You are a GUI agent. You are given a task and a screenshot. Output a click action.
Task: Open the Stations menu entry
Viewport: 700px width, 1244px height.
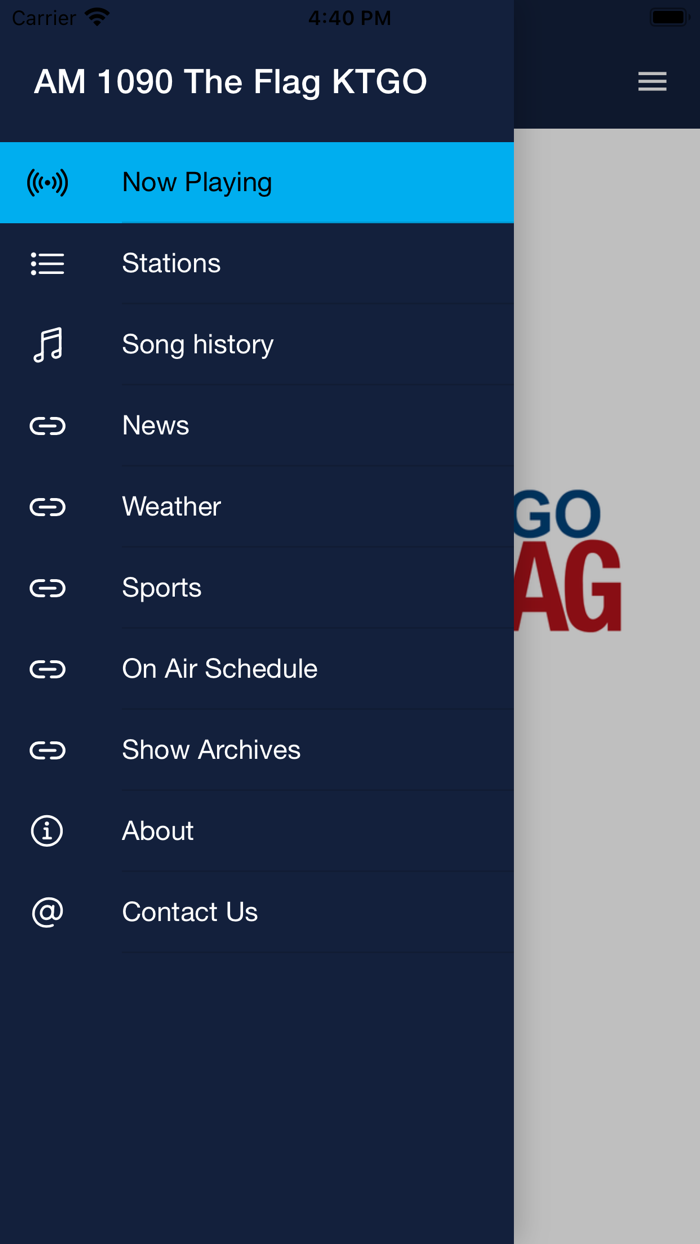(x=171, y=263)
